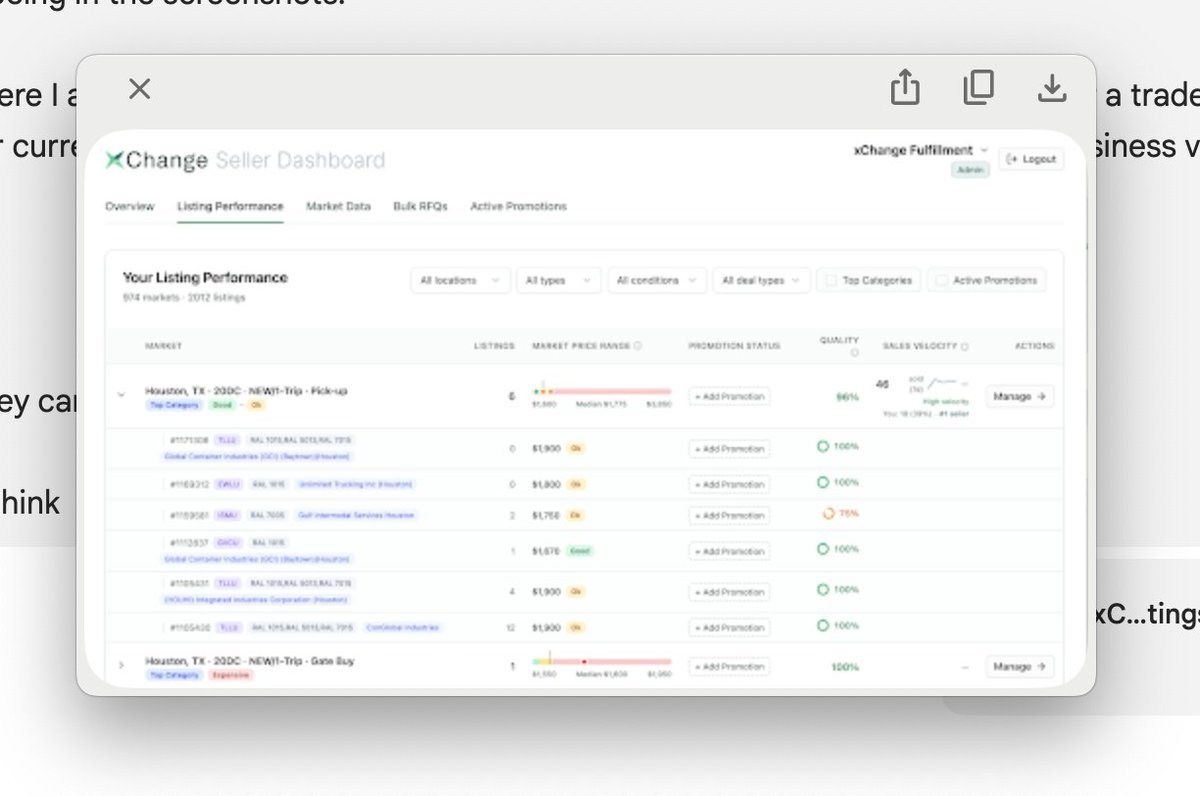Click Manage for the Houston Gate Buy market
This screenshot has width=1200, height=796.
pyautogui.click(x=1019, y=666)
